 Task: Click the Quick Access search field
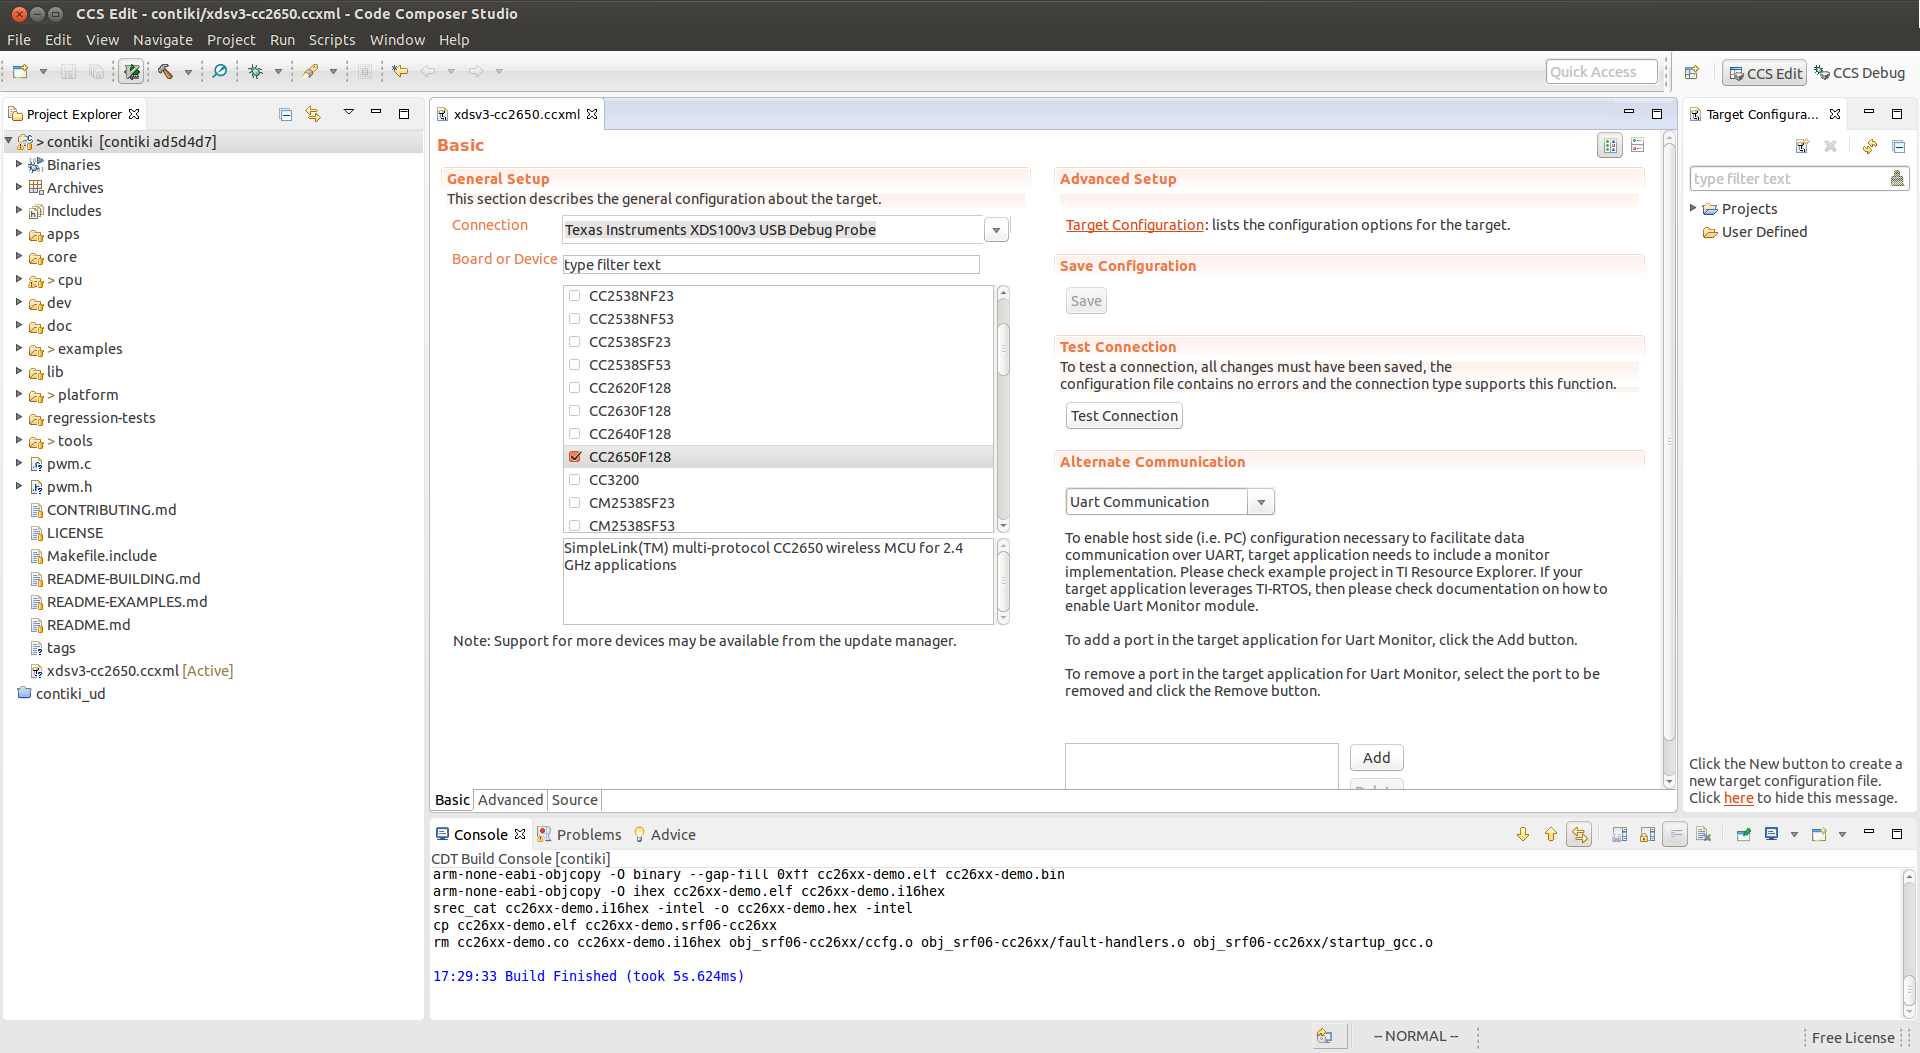[1601, 72]
